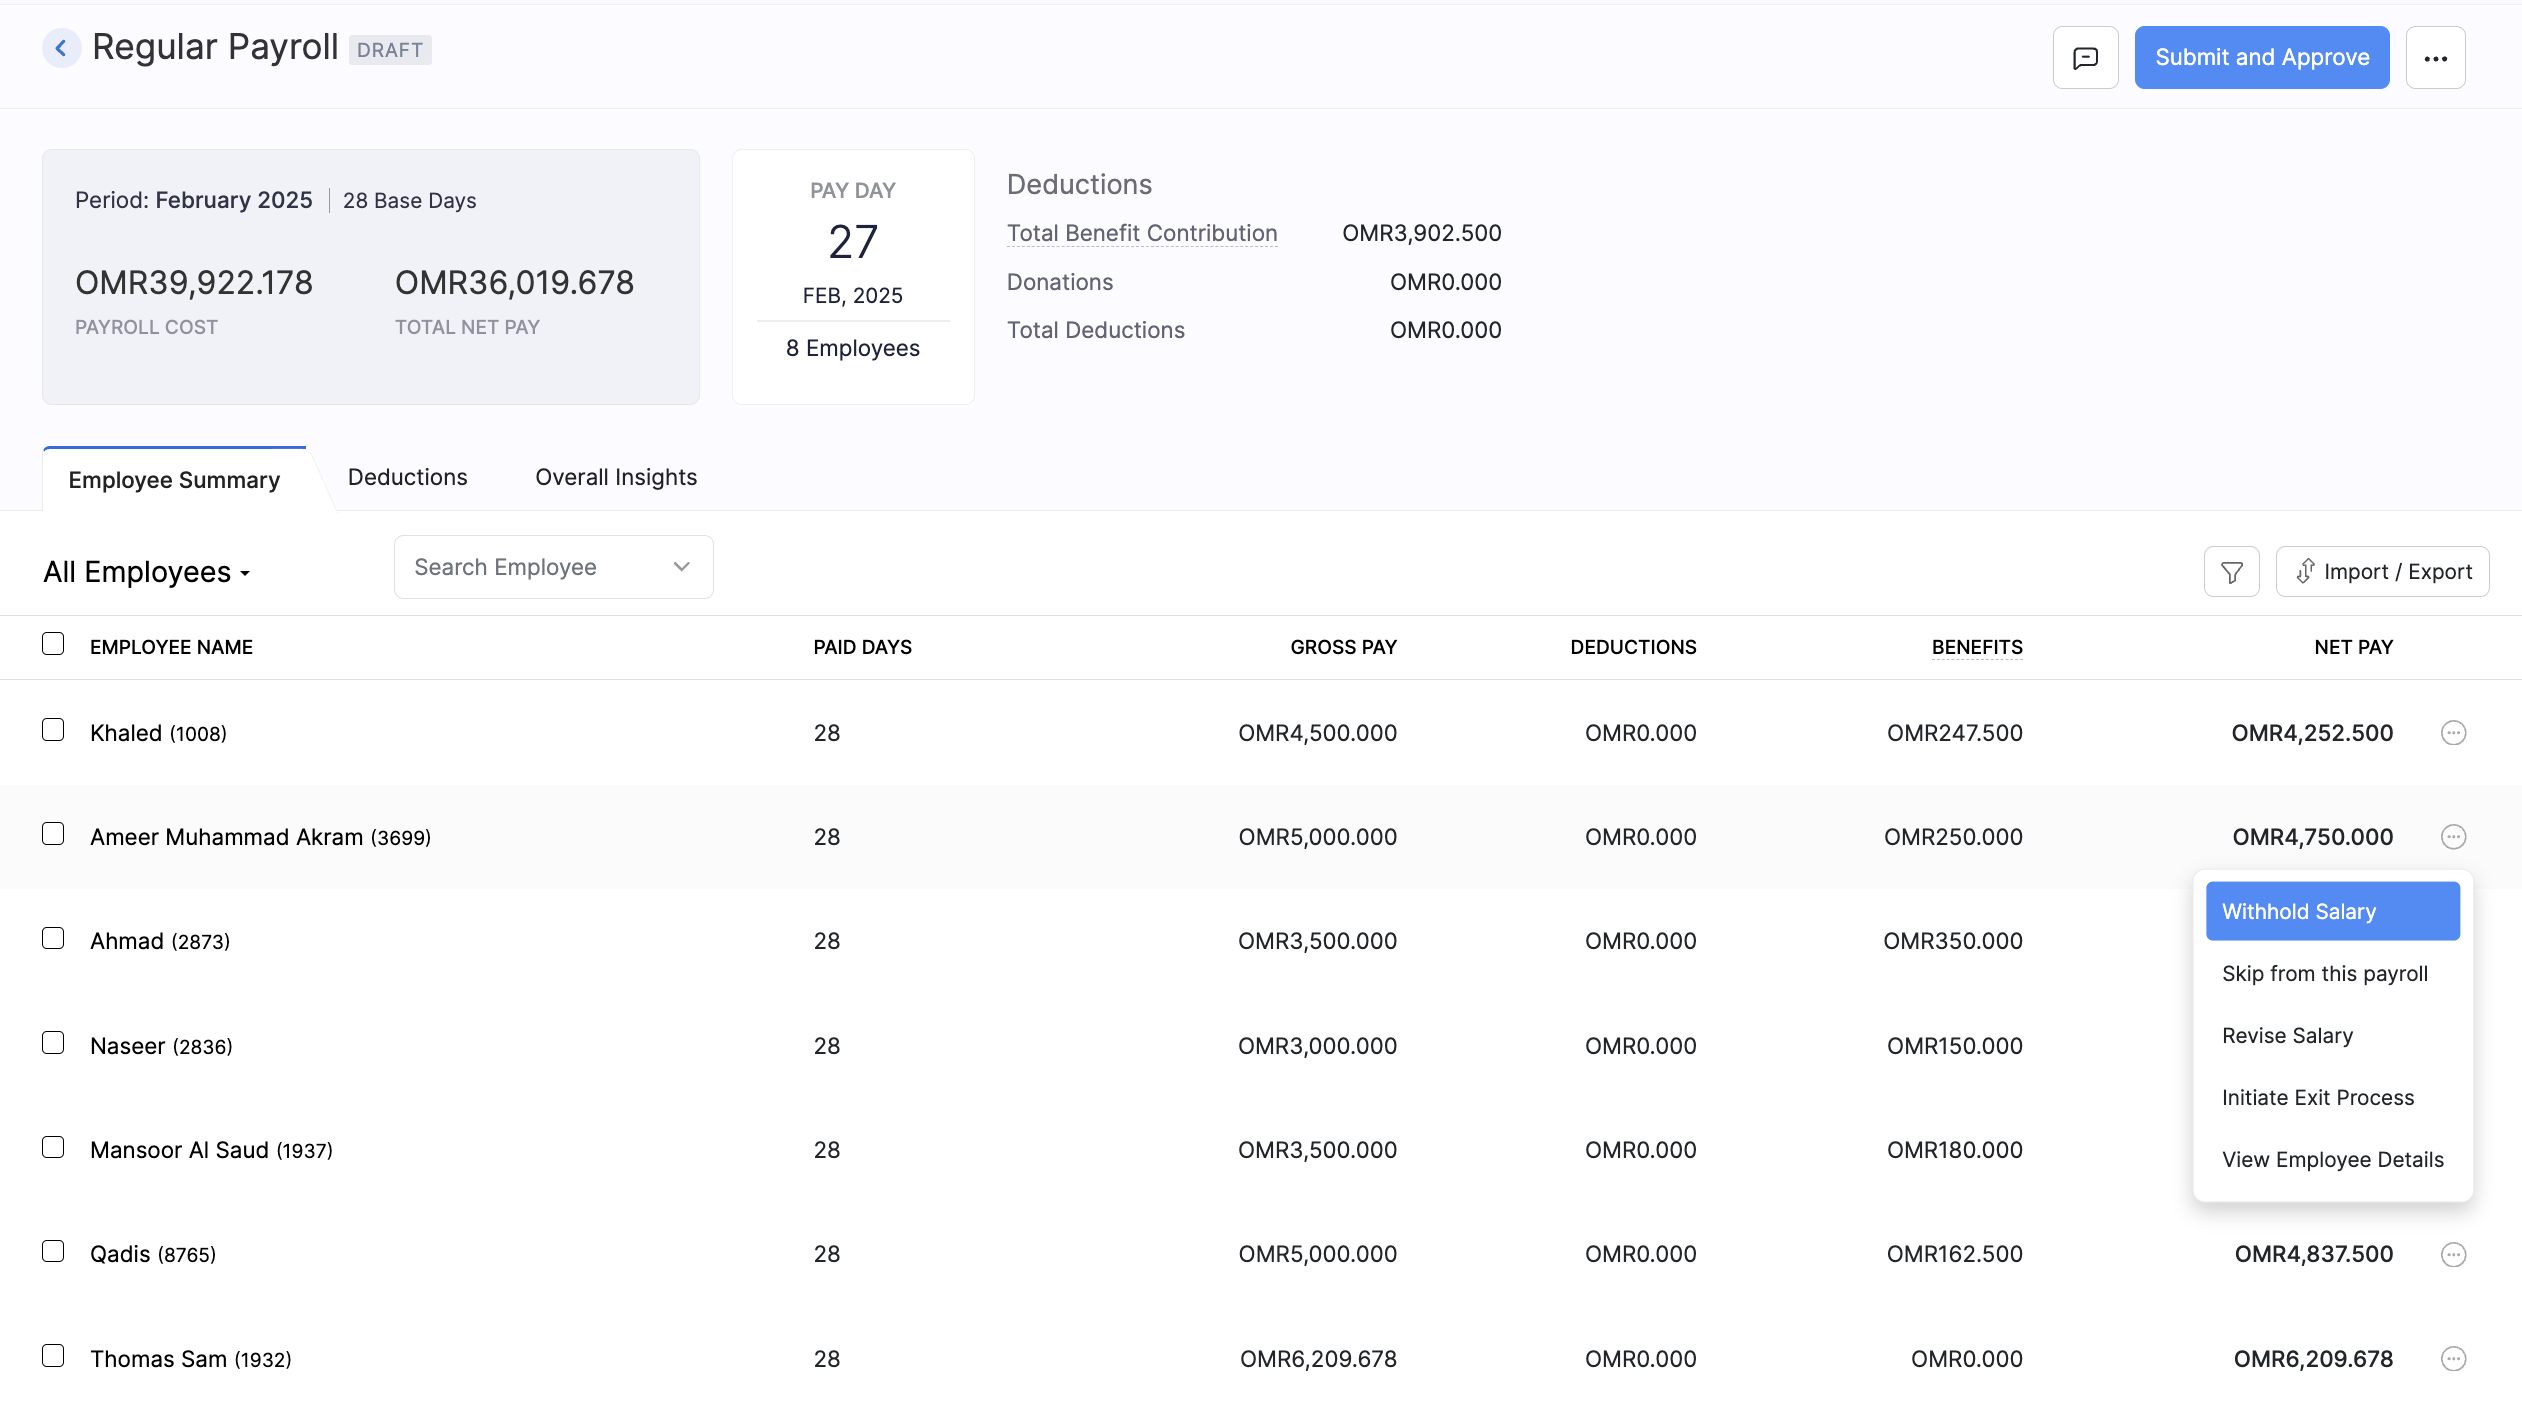
Task: Open row actions for Khaled
Action: point(2453,732)
